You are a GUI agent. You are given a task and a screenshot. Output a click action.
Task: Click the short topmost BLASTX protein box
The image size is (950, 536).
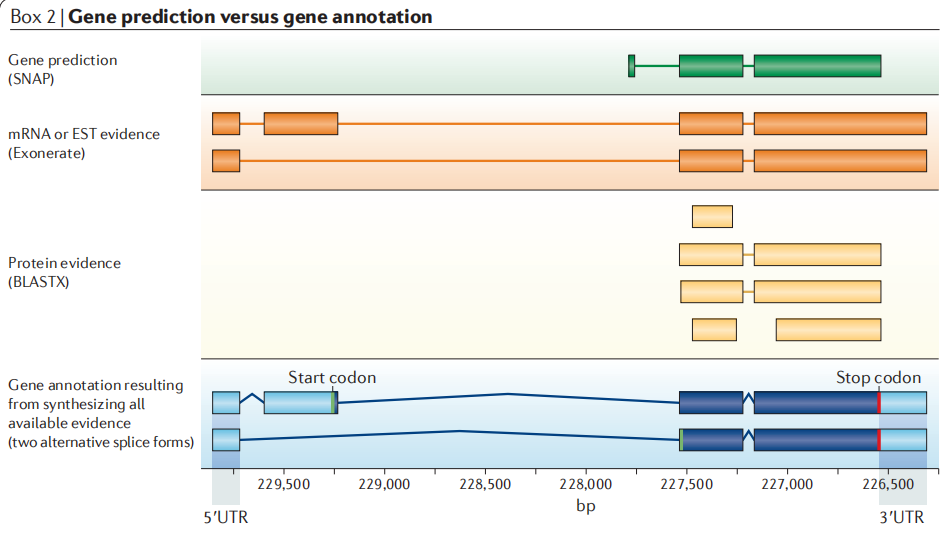[x=712, y=216]
